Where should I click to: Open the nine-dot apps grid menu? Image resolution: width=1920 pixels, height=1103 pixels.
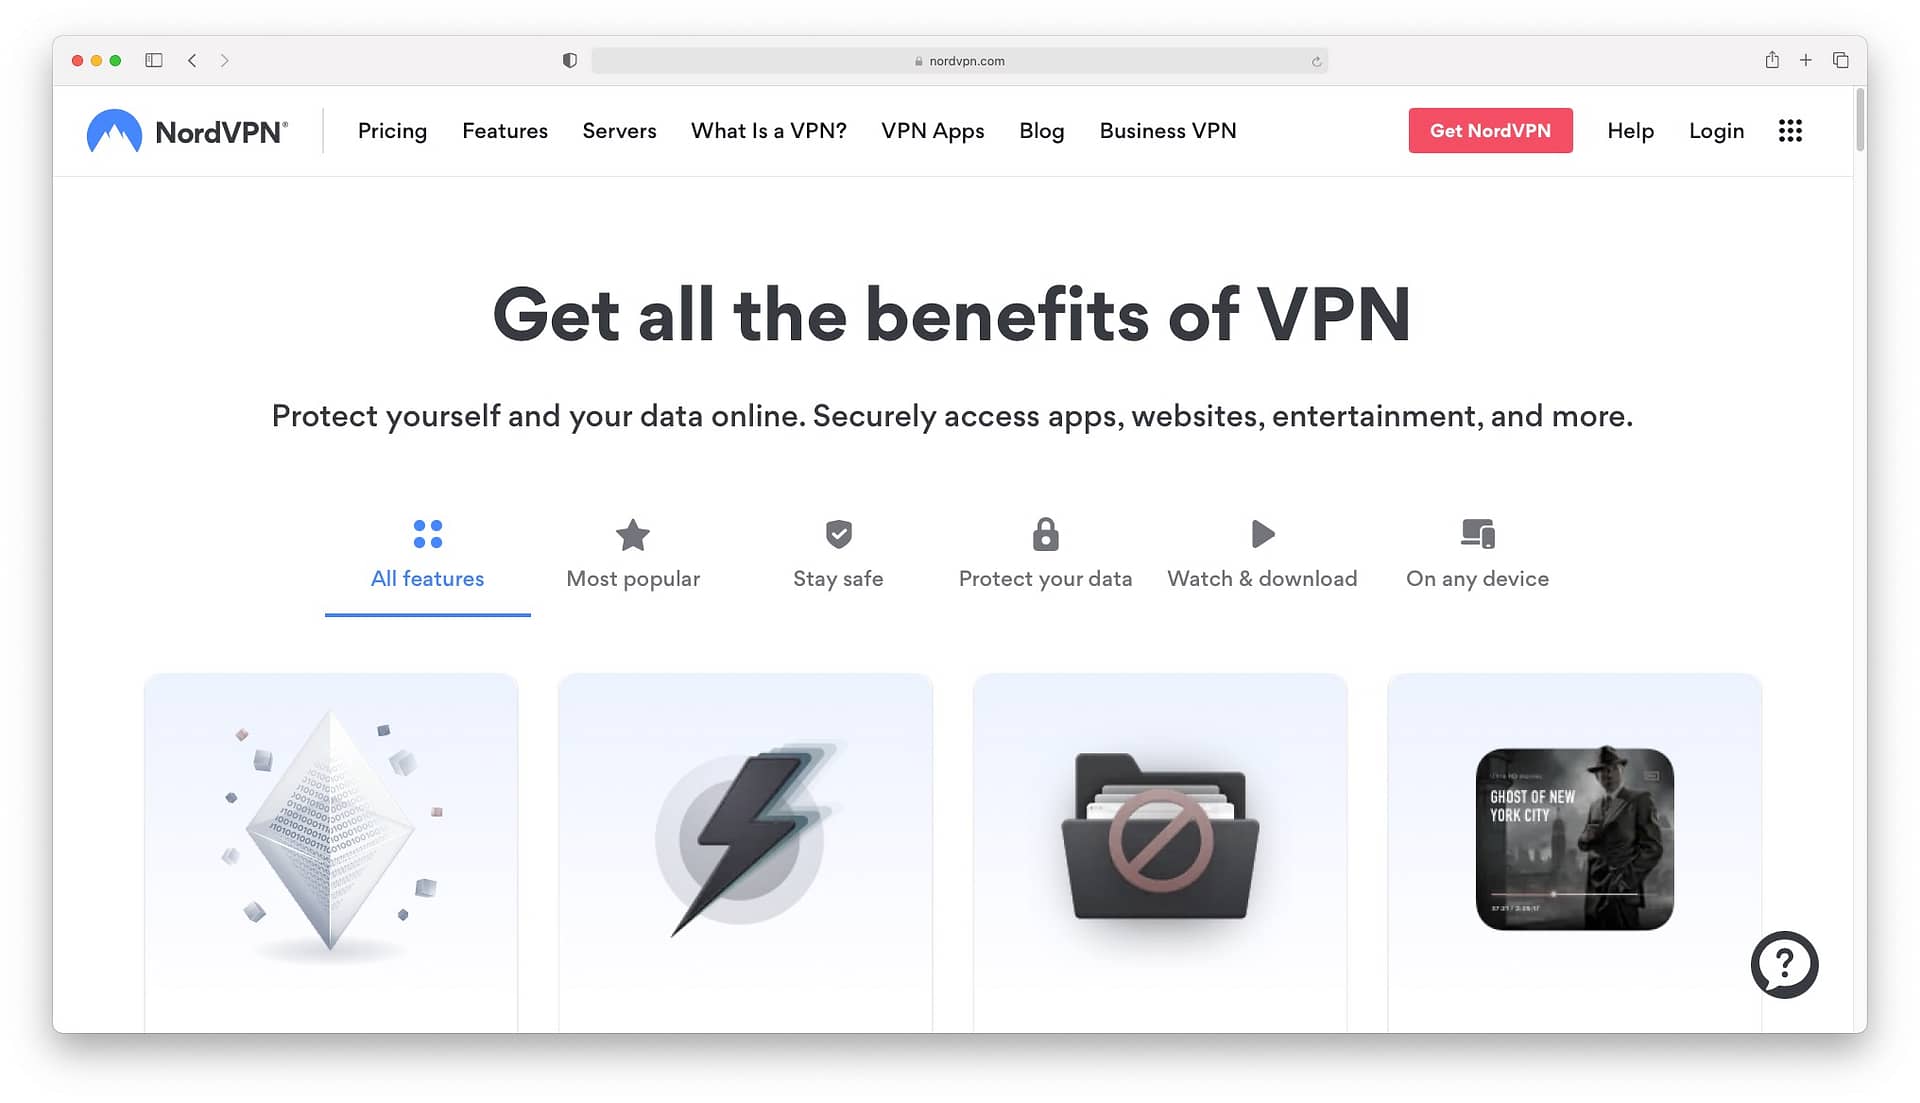[x=1790, y=131]
